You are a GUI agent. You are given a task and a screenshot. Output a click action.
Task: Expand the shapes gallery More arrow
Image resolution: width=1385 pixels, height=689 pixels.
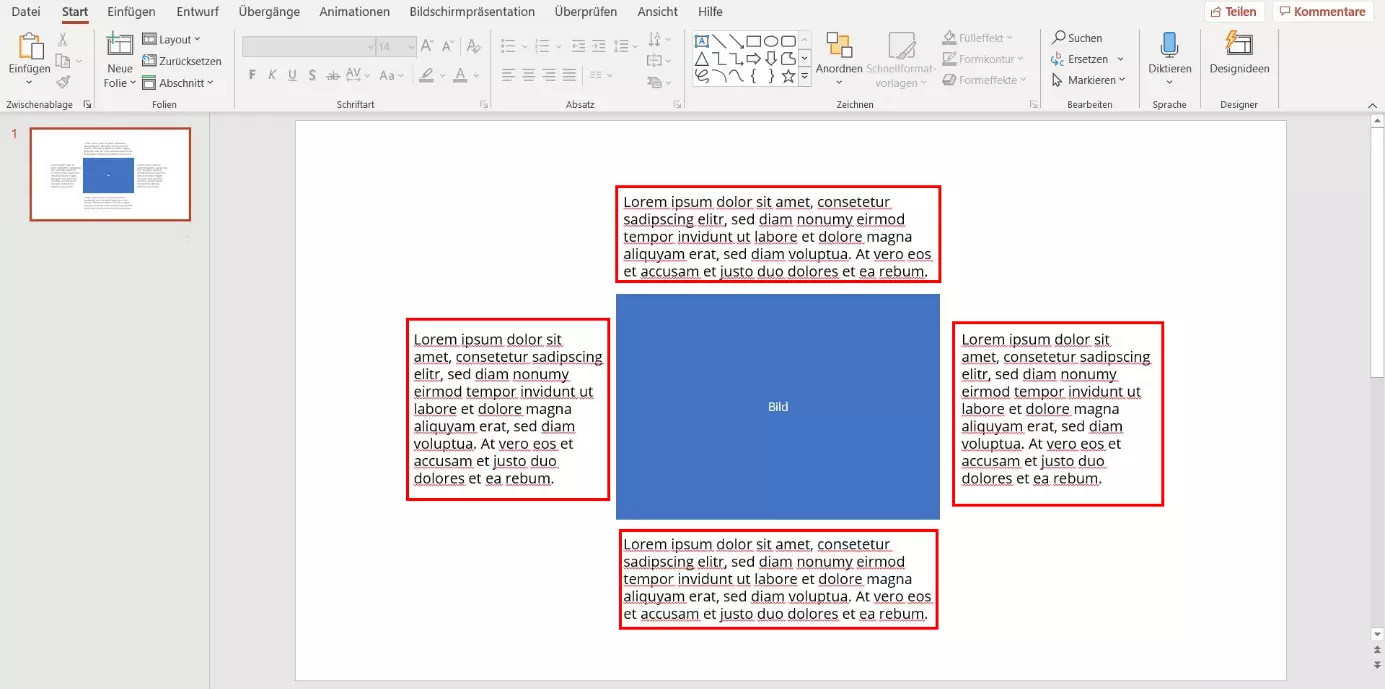[805, 76]
